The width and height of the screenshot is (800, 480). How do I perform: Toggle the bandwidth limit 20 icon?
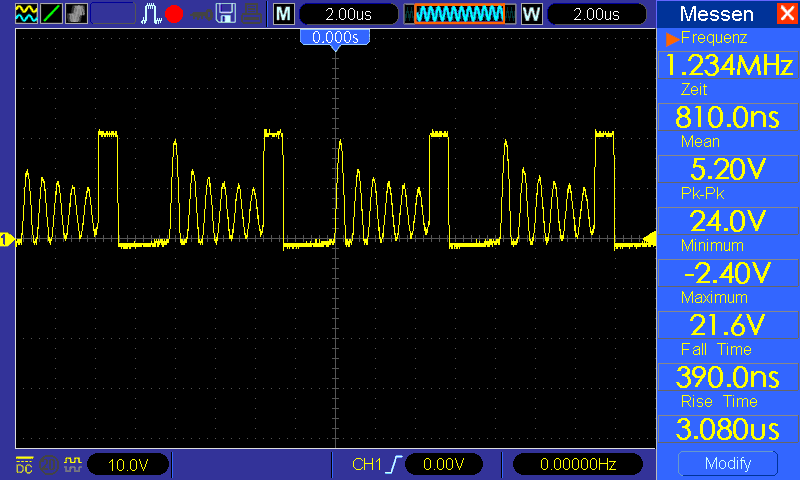click(49, 465)
